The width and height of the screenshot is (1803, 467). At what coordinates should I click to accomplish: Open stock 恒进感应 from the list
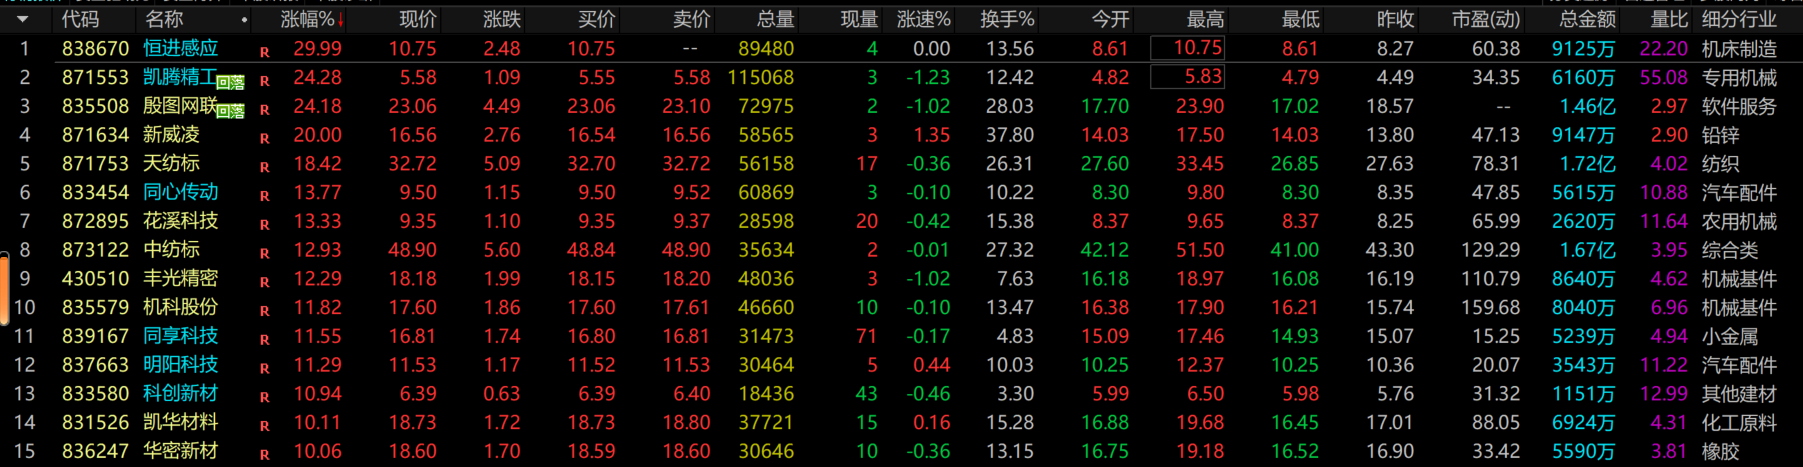180,48
